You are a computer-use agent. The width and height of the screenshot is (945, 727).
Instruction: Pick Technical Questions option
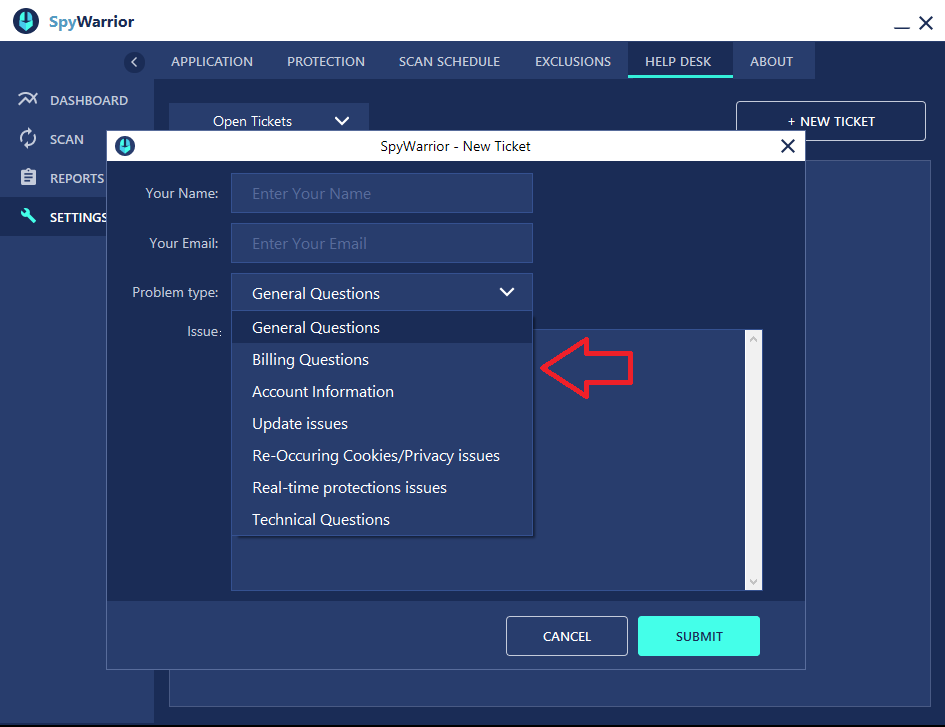pyautogui.click(x=382, y=519)
